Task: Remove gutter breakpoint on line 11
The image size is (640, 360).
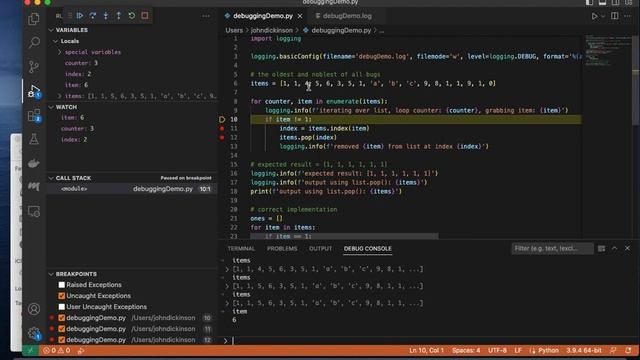Action: 222,128
